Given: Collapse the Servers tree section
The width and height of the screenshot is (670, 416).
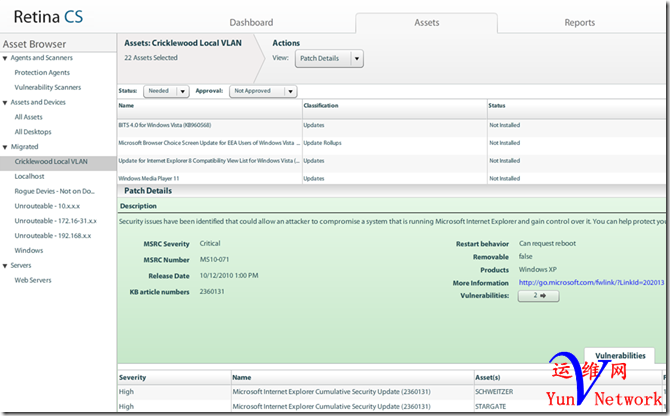Looking at the screenshot, I should (x=5, y=265).
